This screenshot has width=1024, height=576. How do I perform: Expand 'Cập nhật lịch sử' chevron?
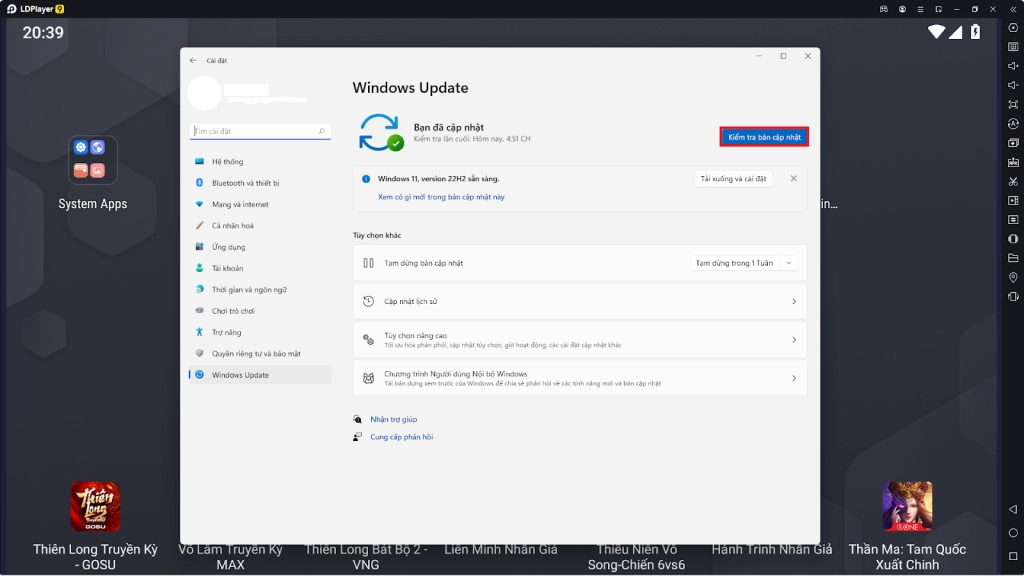tap(794, 302)
